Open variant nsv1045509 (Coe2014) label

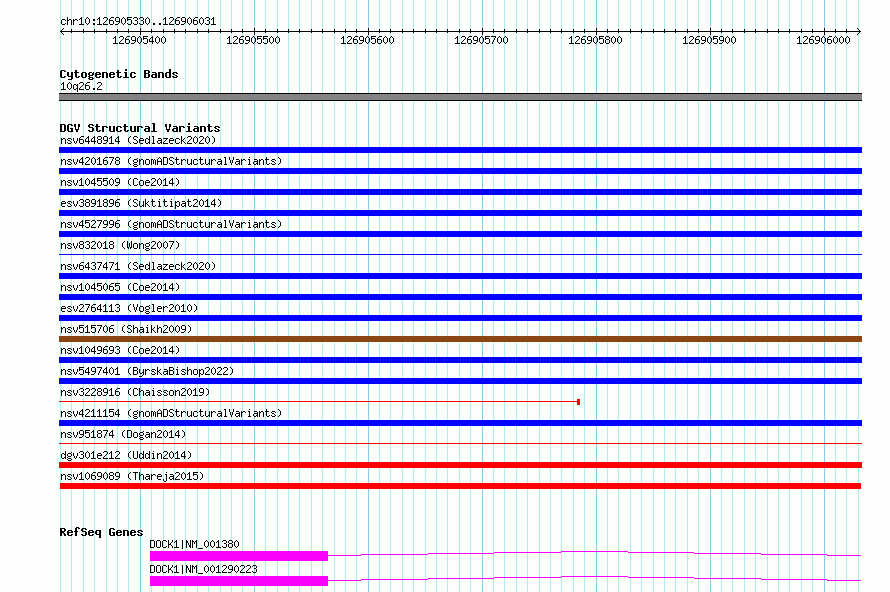coord(120,182)
